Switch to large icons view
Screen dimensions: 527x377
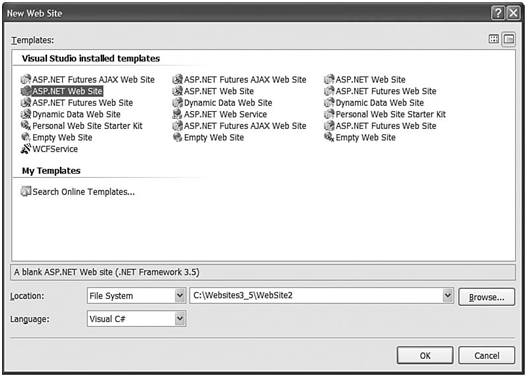pos(493,39)
